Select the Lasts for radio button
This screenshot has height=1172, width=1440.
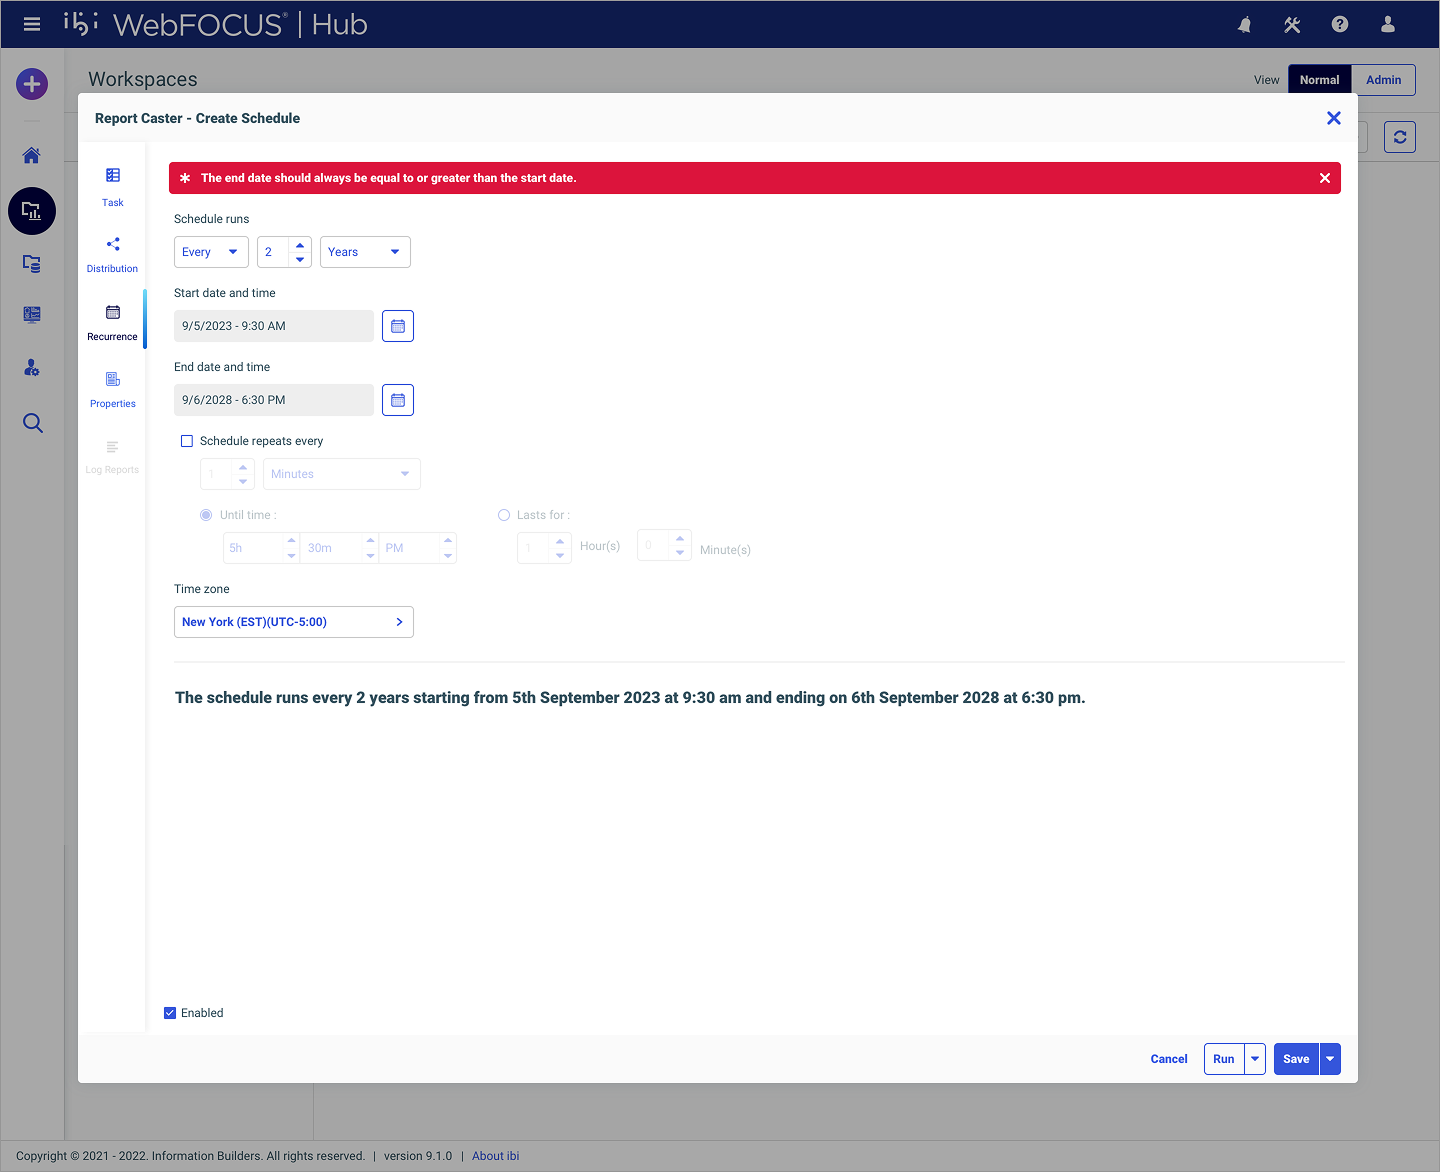(x=504, y=514)
